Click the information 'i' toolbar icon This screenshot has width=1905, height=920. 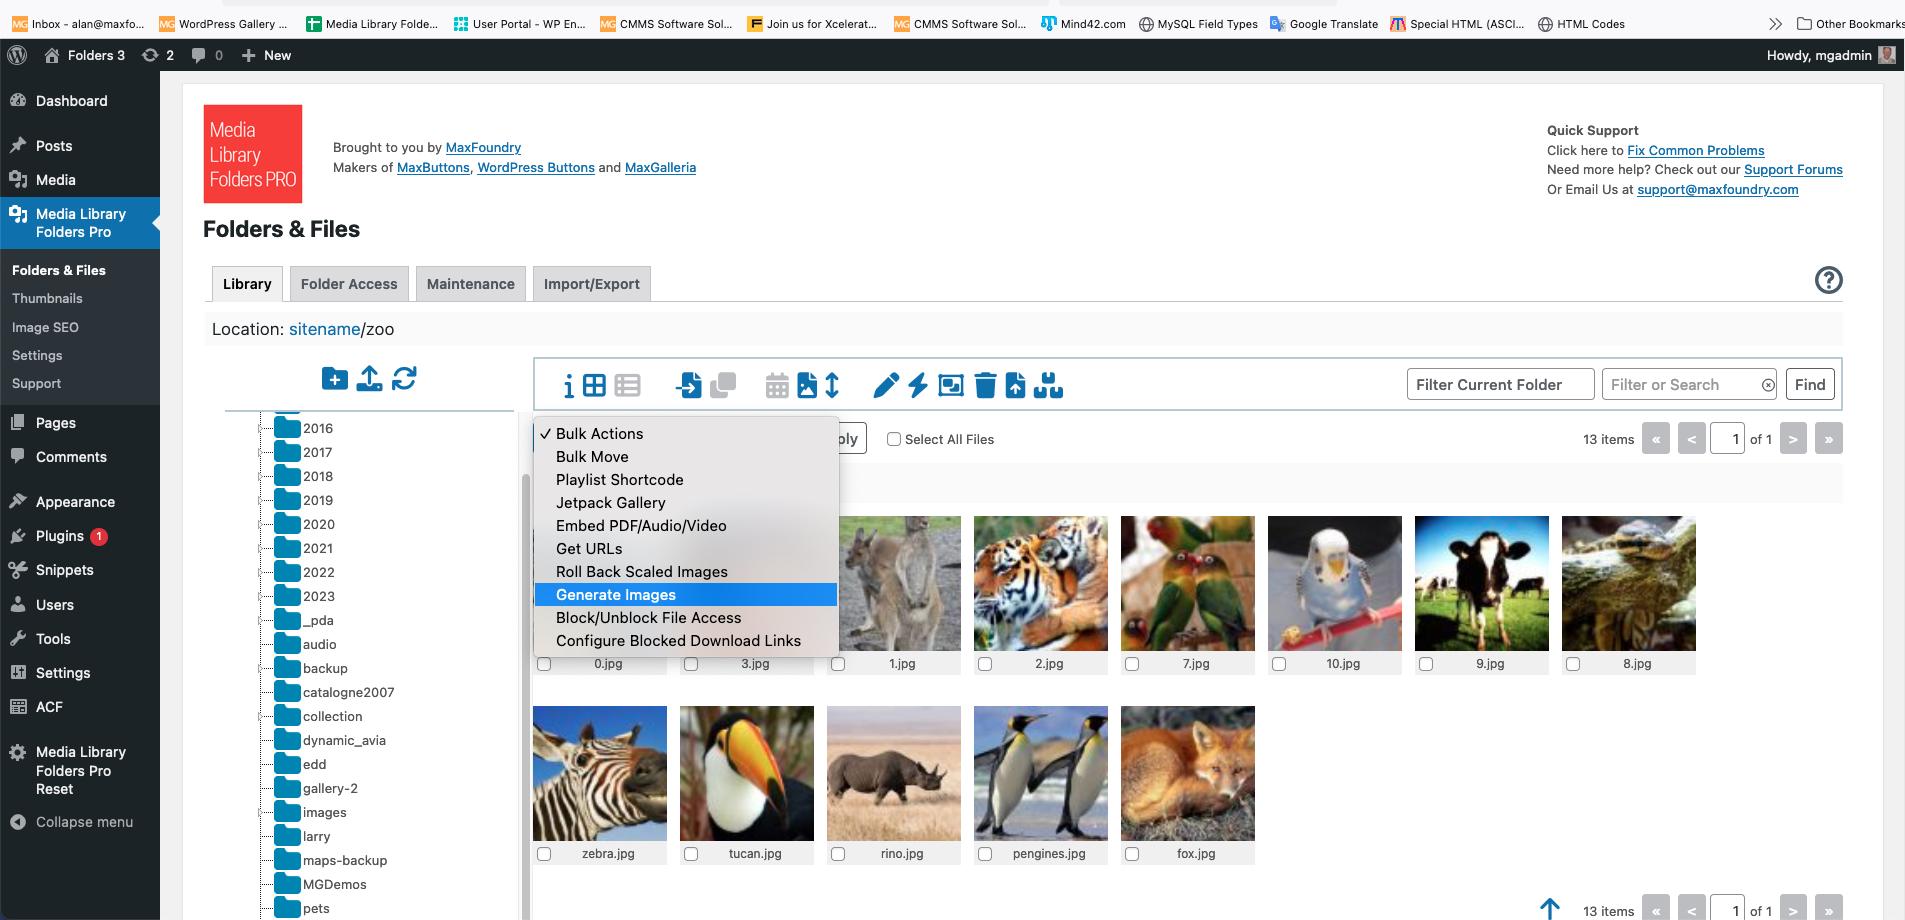pyautogui.click(x=568, y=386)
